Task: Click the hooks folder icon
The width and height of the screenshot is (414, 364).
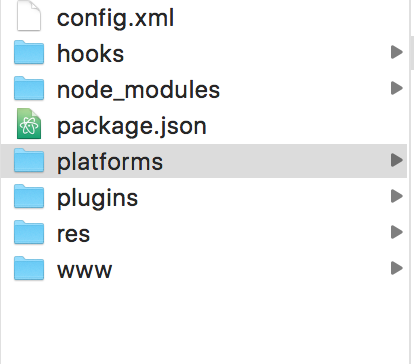Action: [x=29, y=52]
